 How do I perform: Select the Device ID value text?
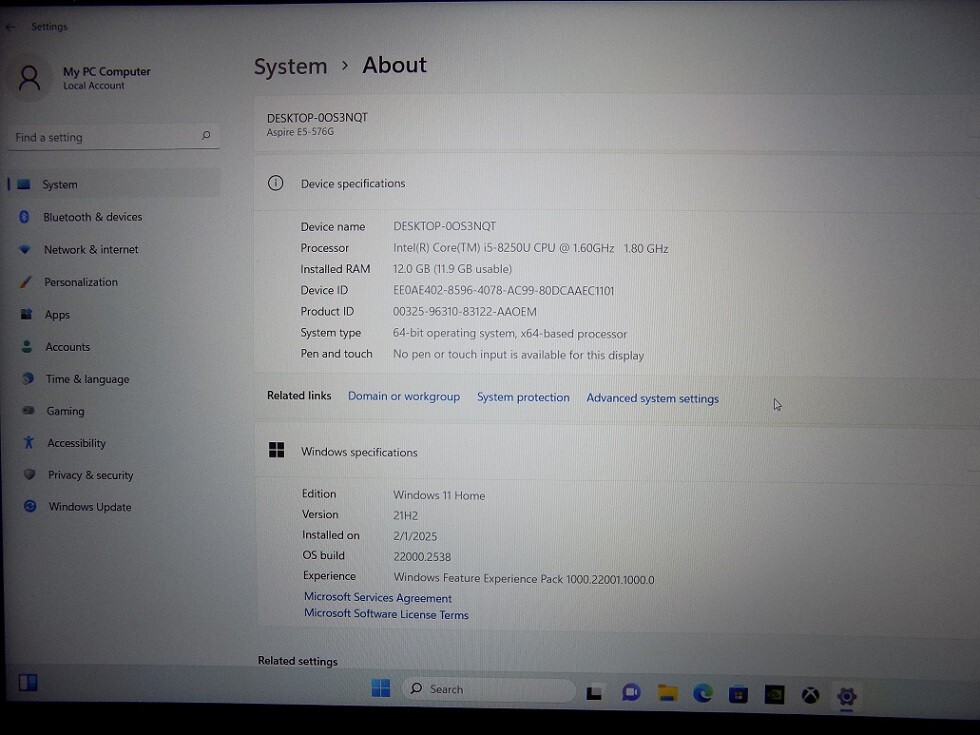504,291
